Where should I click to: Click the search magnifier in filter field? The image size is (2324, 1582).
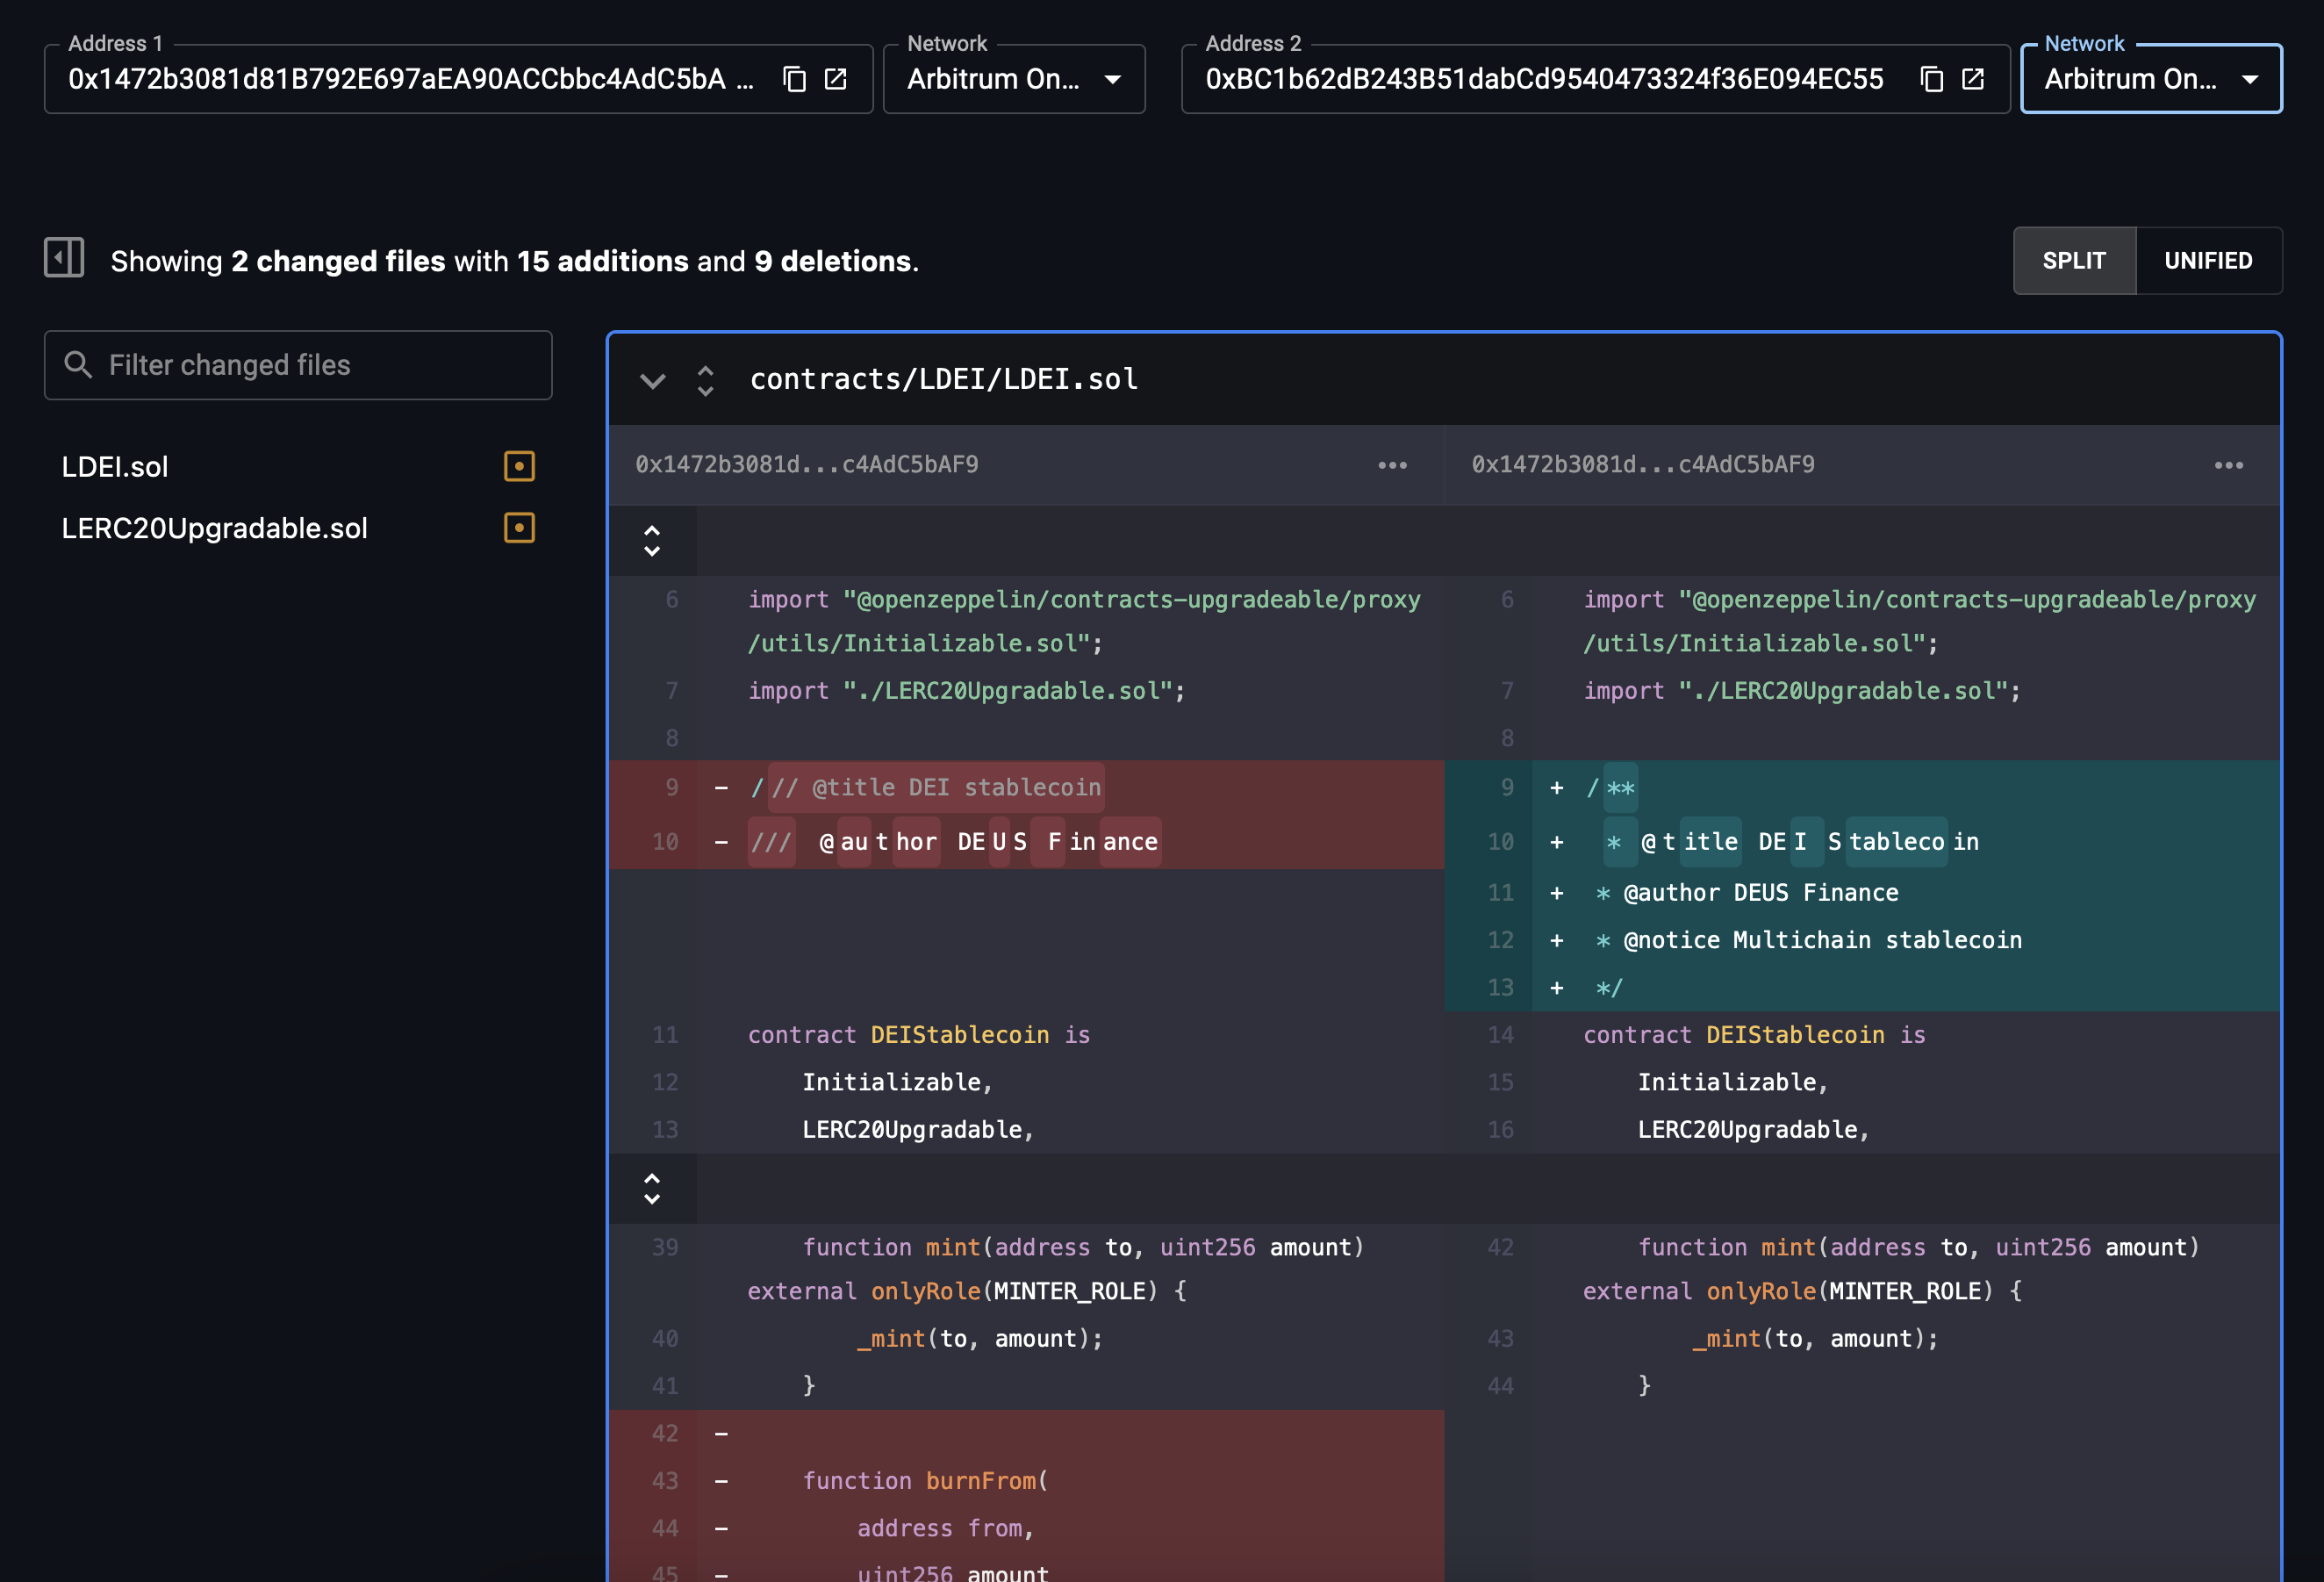(79, 365)
